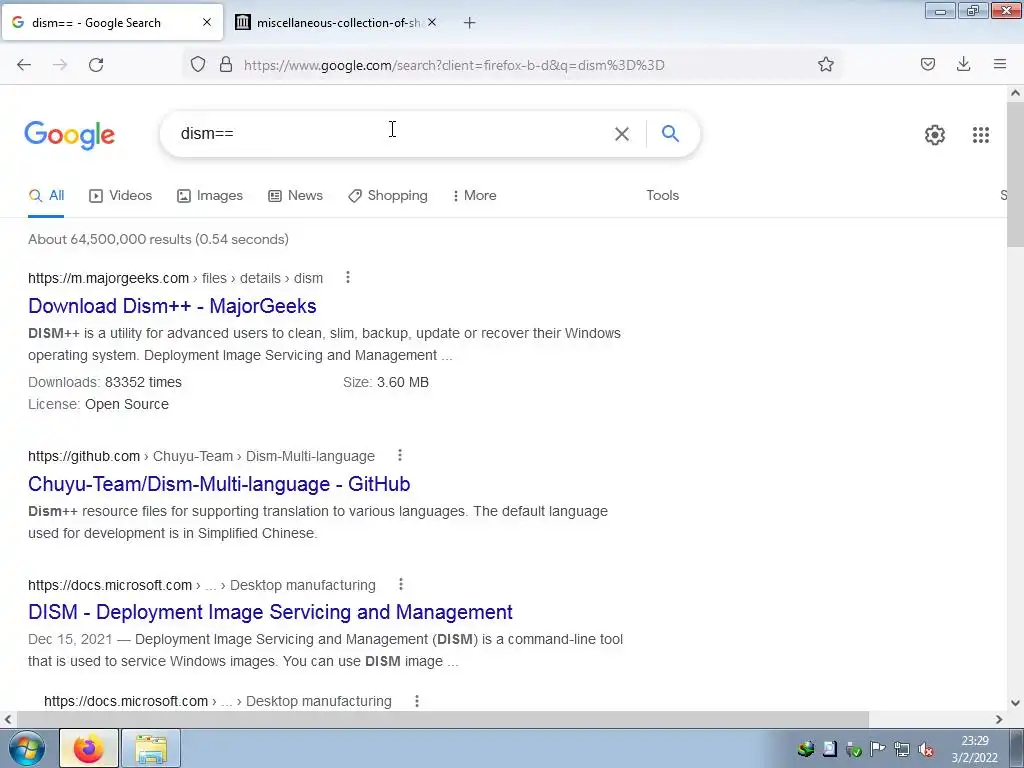Close the dism== Google Search tab
The width and height of the screenshot is (1024, 768).
pyautogui.click(x=207, y=22)
